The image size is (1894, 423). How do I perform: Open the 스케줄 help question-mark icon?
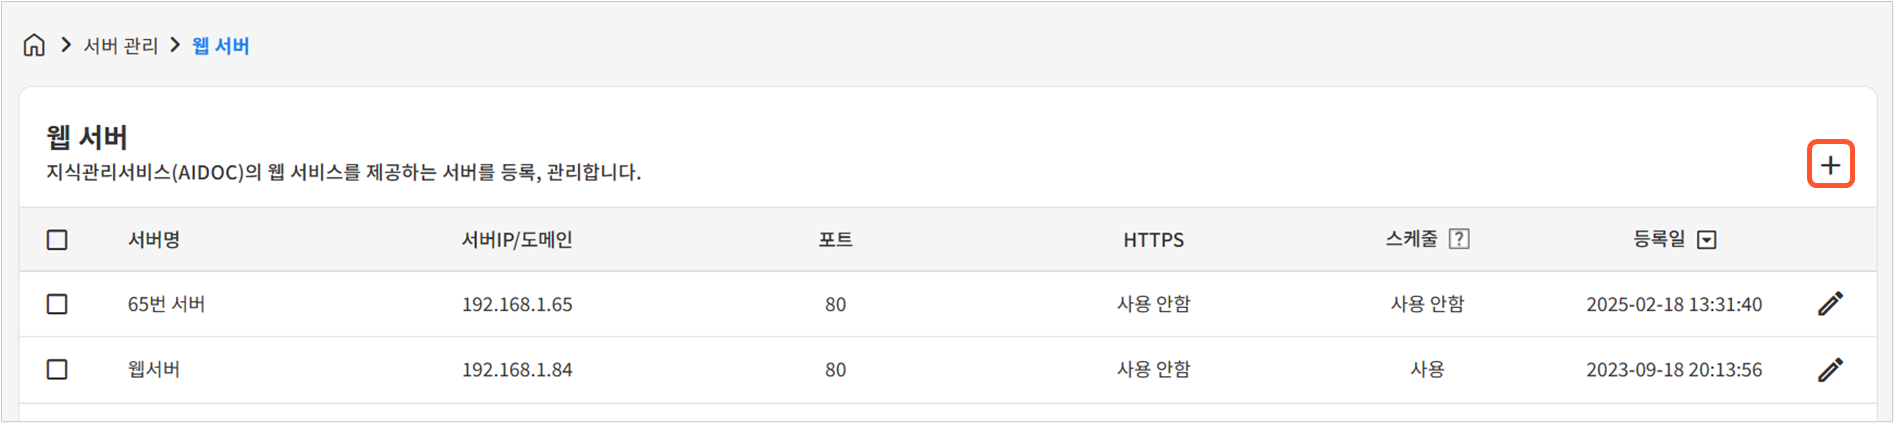pyautogui.click(x=1459, y=239)
